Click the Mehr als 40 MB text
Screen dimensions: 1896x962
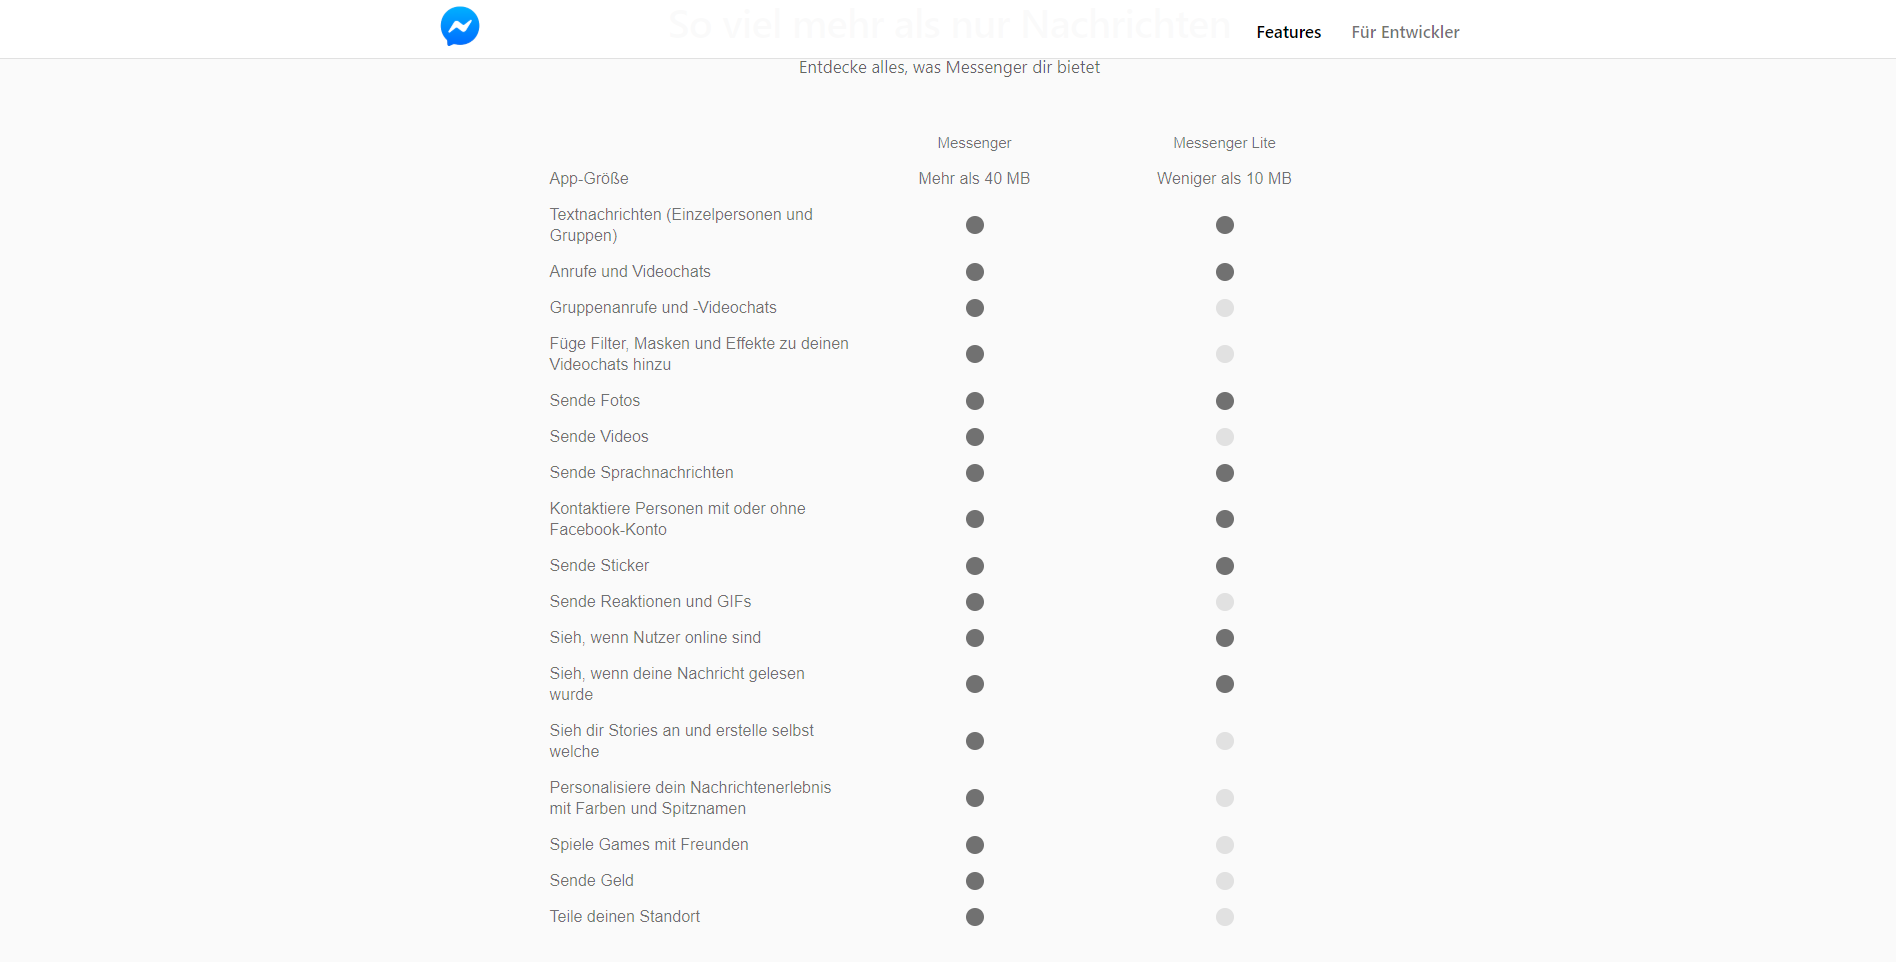point(974,179)
